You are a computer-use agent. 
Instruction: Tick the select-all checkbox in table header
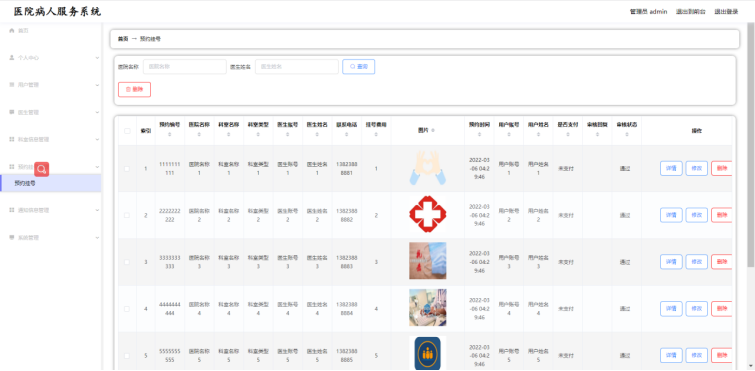pyautogui.click(x=127, y=131)
